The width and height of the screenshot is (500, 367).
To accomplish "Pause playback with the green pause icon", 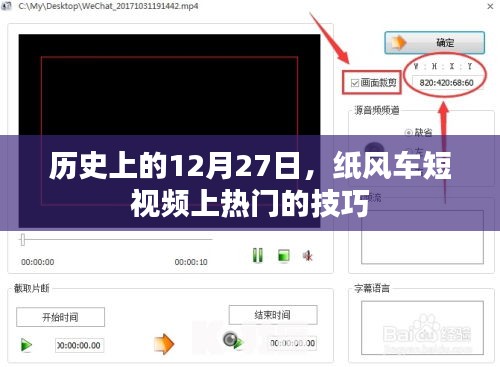I will [258, 256].
